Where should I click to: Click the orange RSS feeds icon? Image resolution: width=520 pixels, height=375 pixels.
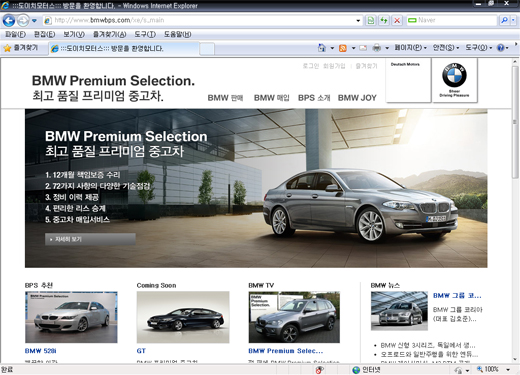pyautogui.click(x=343, y=48)
